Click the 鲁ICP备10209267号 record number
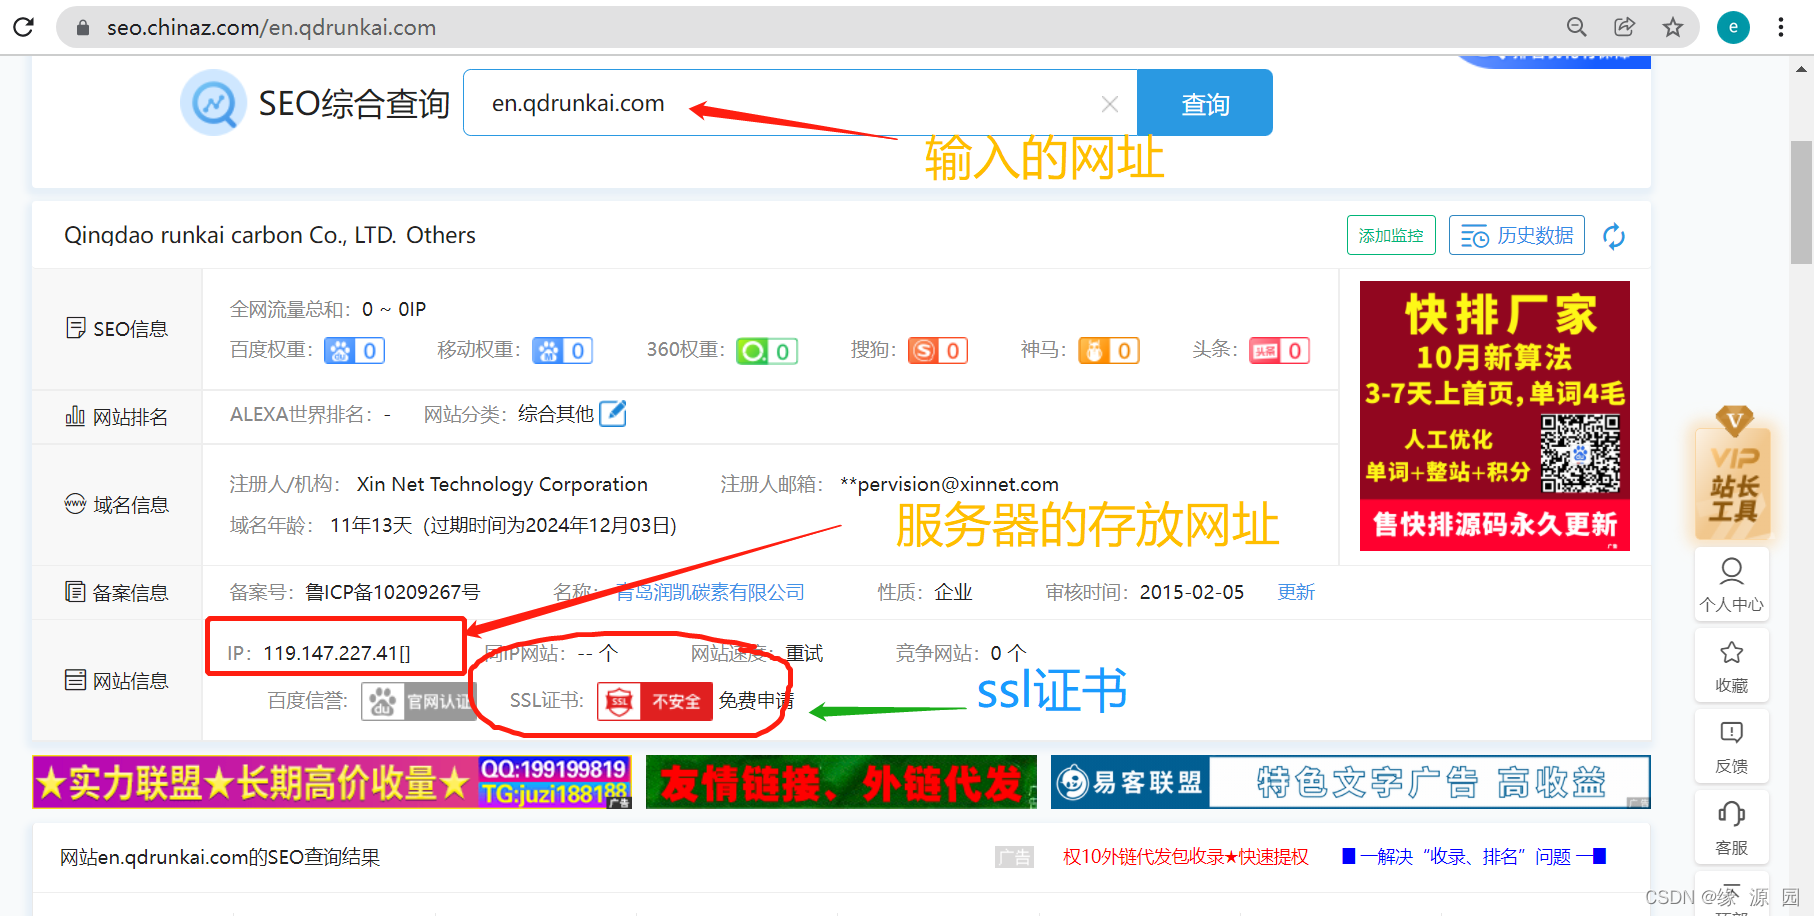 [x=392, y=592]
